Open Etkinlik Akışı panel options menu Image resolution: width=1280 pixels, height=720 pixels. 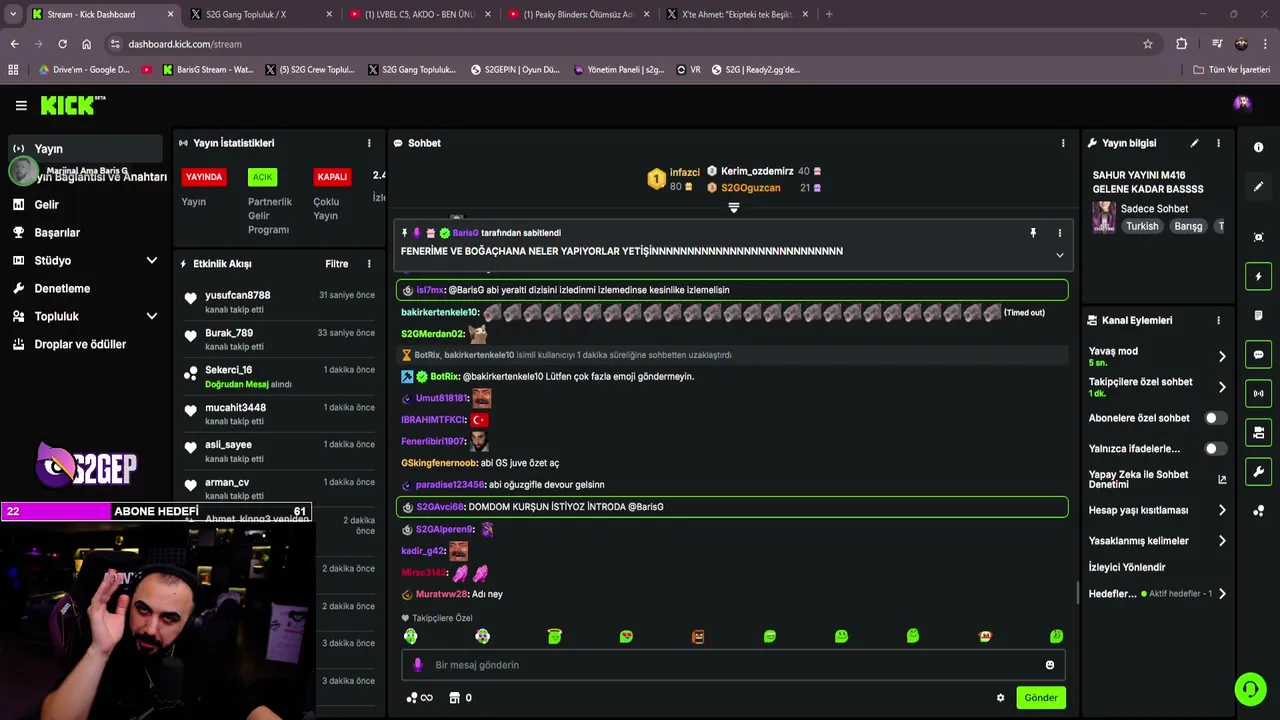tap(369, 264)
